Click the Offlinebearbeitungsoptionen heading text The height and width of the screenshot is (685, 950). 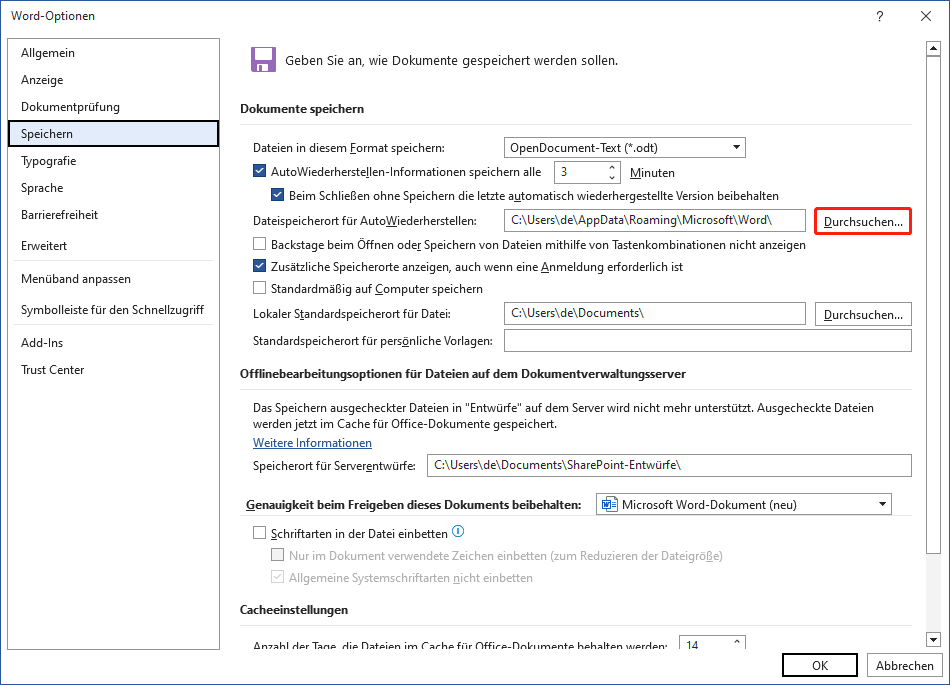[x=463, y=374]
